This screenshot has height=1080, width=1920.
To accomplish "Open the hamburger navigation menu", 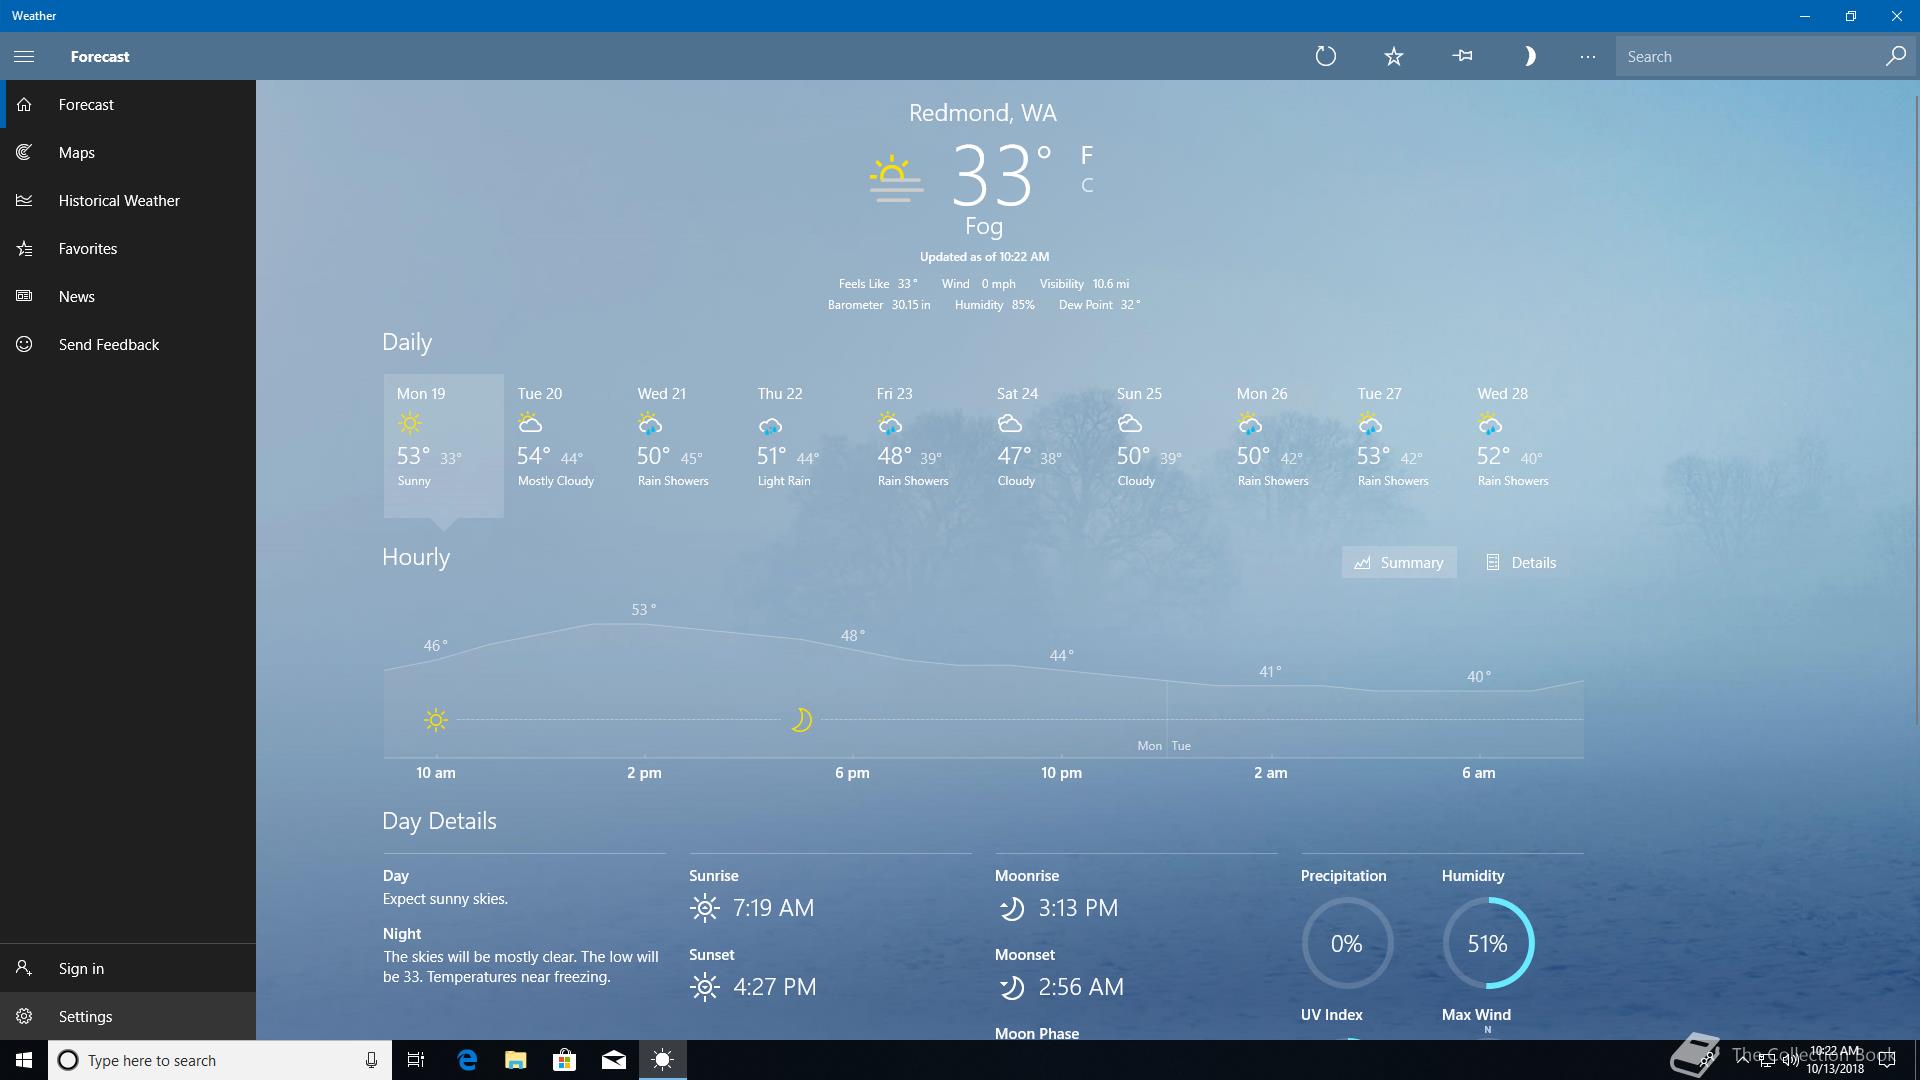I will point(24,56).
